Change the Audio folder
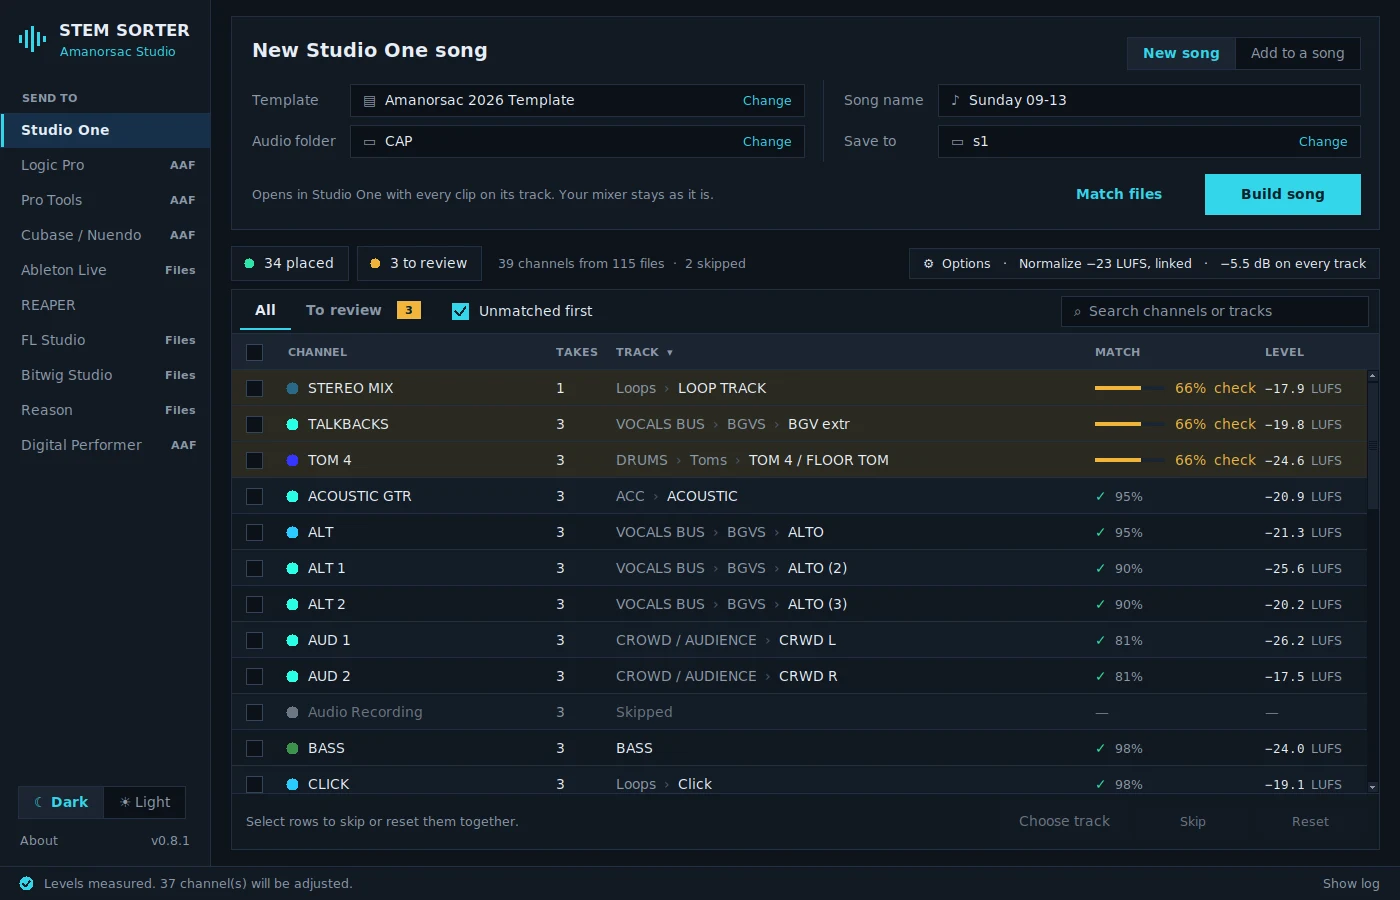Viewport: 1400px width, 900px height. (767, 142)
